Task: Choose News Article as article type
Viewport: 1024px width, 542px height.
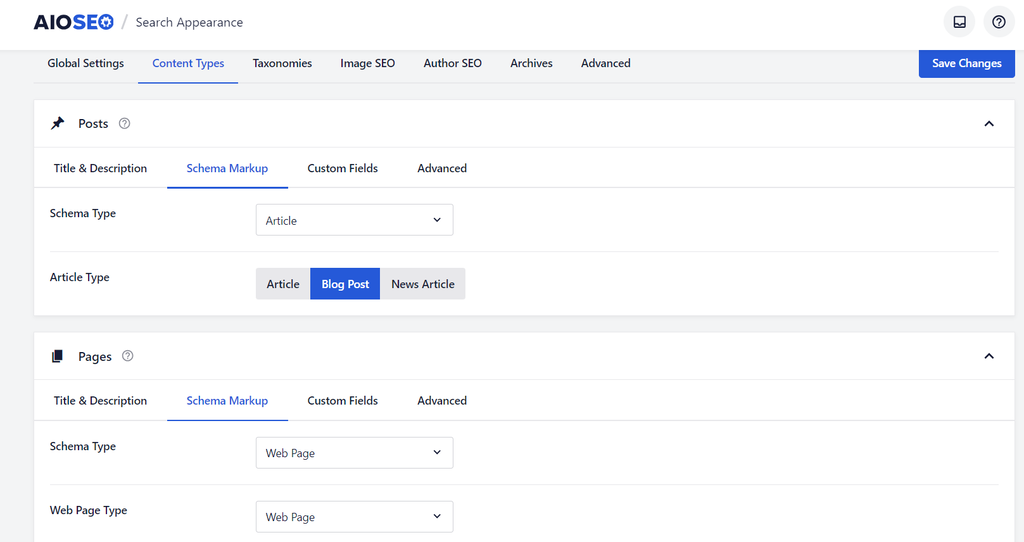Action: click(x=423, y=284)
